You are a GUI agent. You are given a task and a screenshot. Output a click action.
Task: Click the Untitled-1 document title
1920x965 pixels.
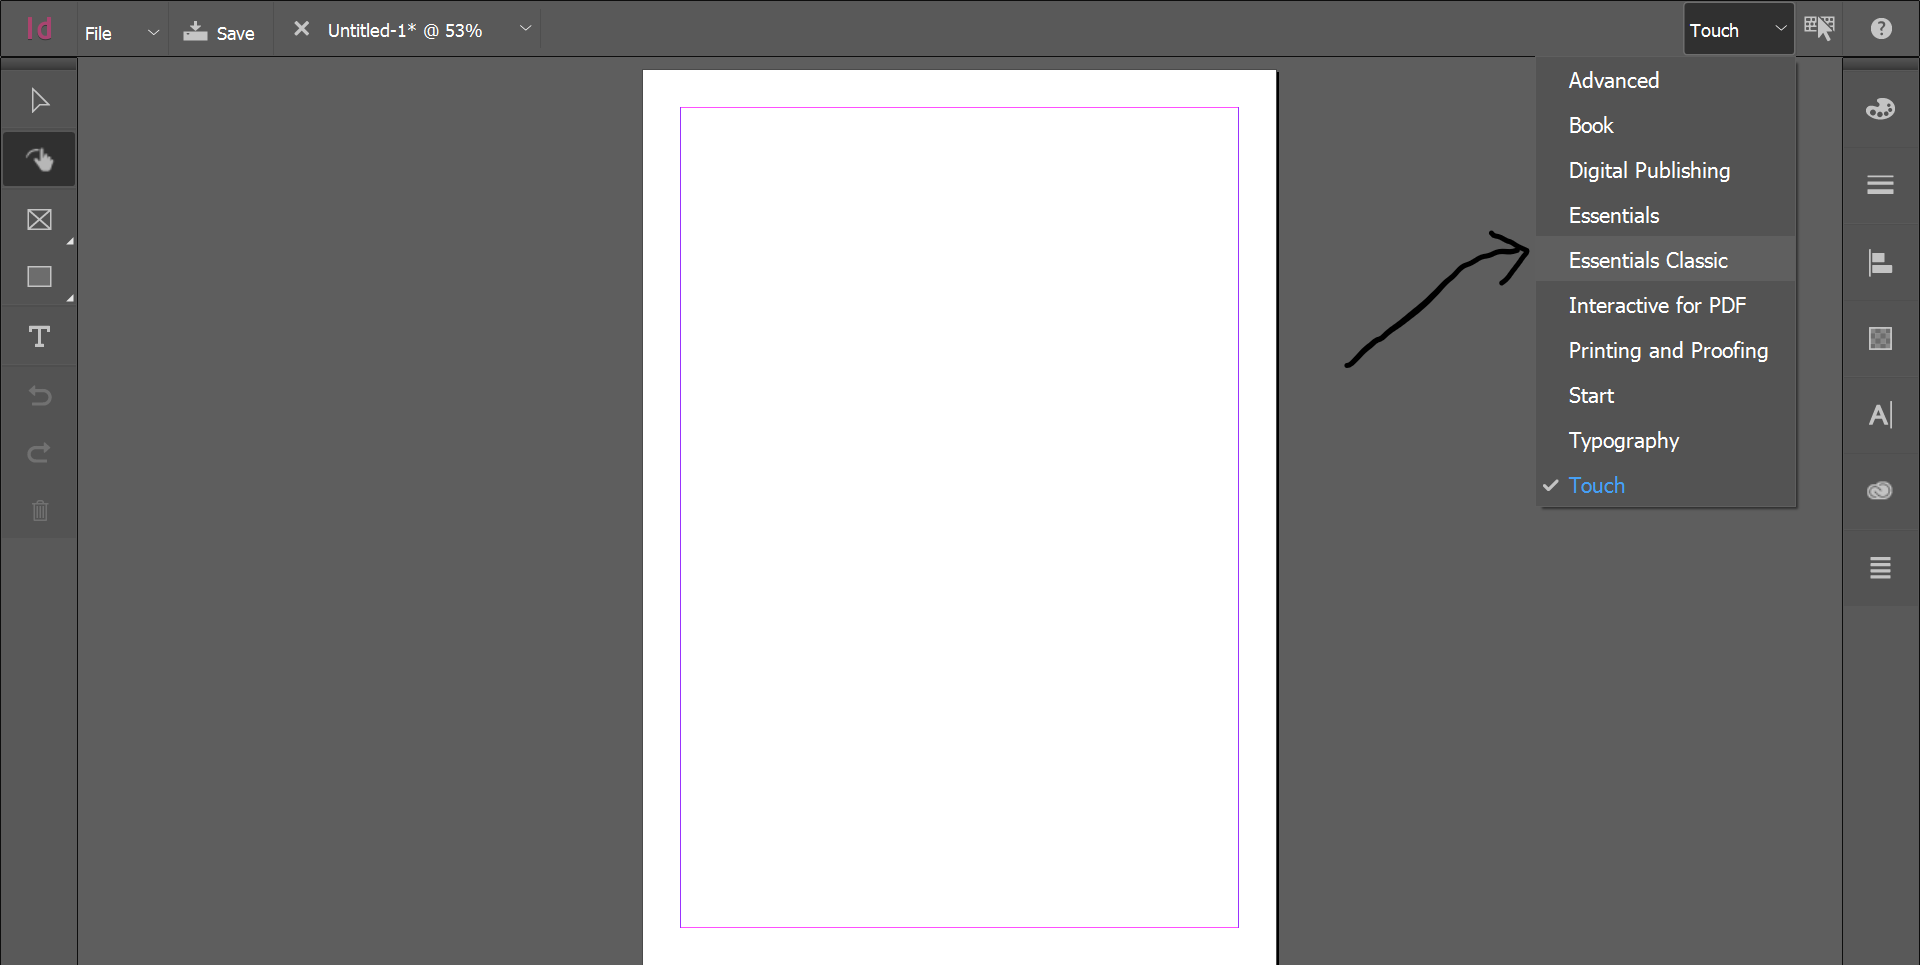(x=405, y=30)
